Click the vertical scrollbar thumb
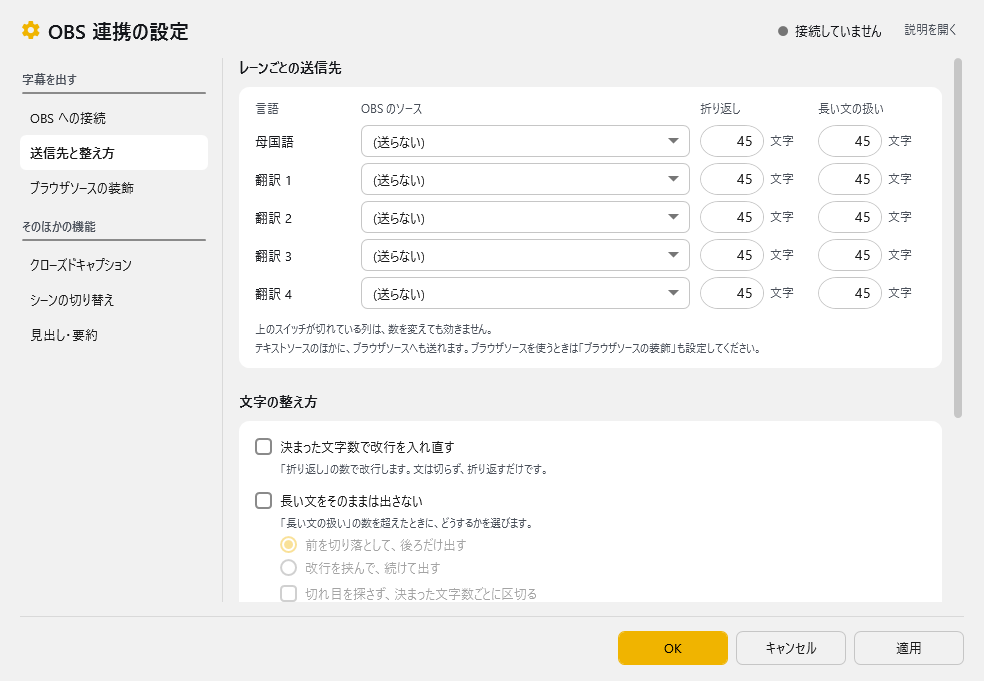The height and width of the screenshot is (681, 984). 958,238
